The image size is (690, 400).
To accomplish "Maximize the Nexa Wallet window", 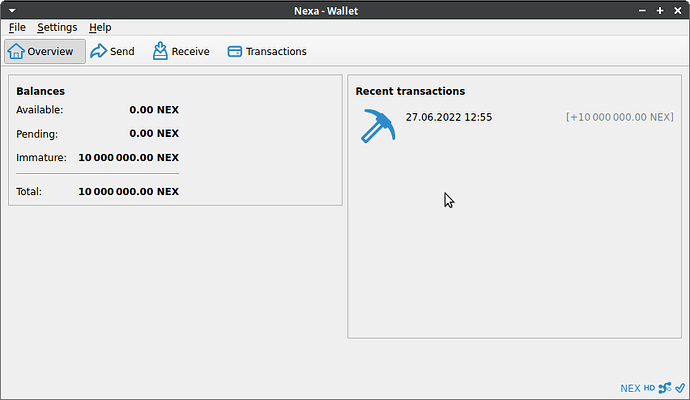I will click(660, 11).
